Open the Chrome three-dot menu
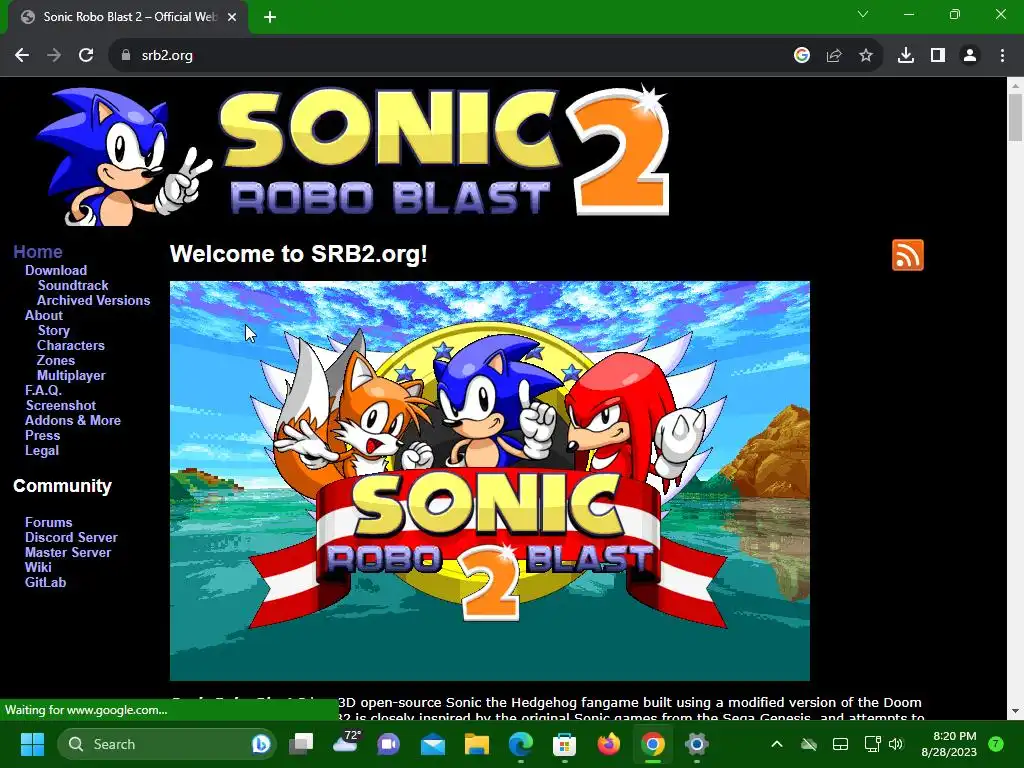1024x768 pixels. [x=1002, y=56]
